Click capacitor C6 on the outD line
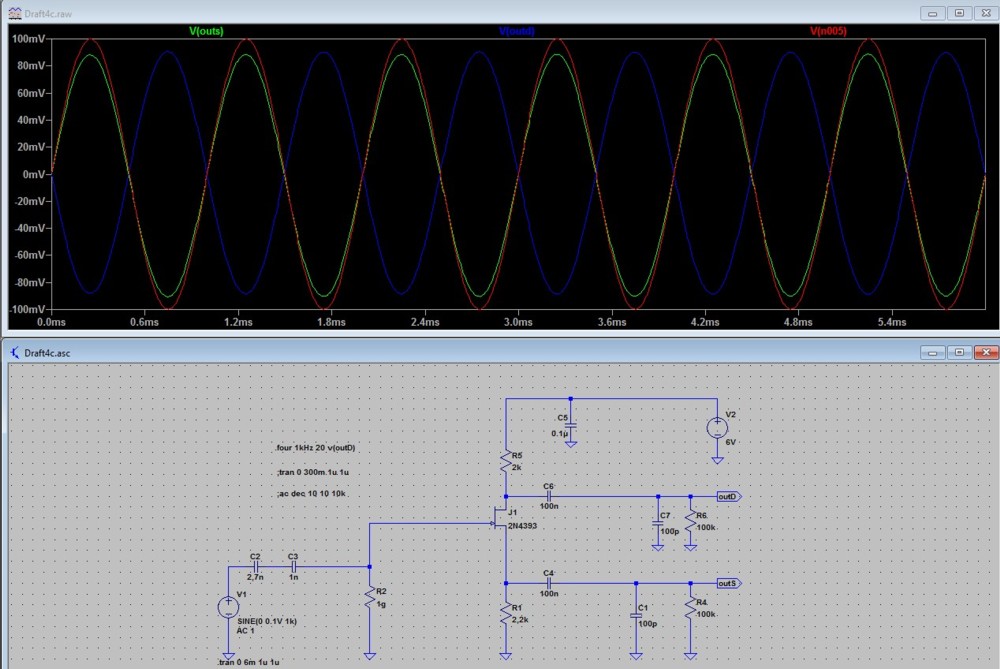The width and height of the screenshot is (1000, 669). (549, 496)
